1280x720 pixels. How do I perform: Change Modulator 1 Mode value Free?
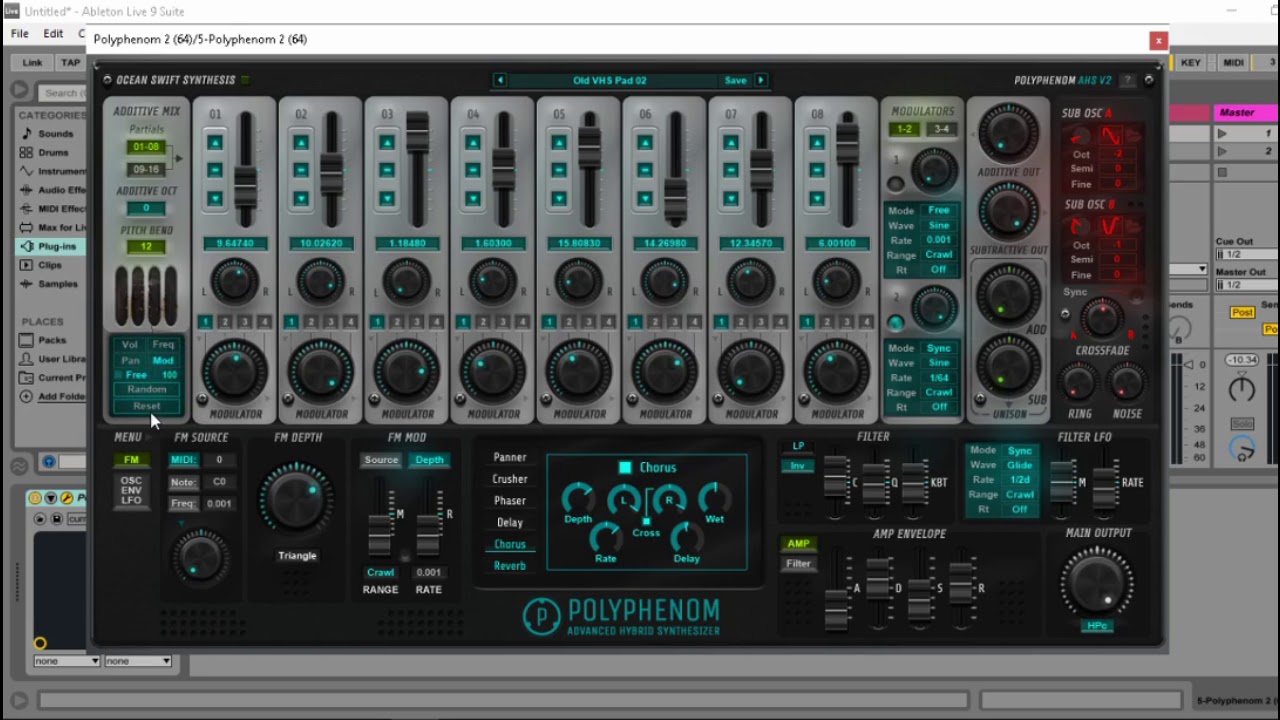tap(939, 211)
